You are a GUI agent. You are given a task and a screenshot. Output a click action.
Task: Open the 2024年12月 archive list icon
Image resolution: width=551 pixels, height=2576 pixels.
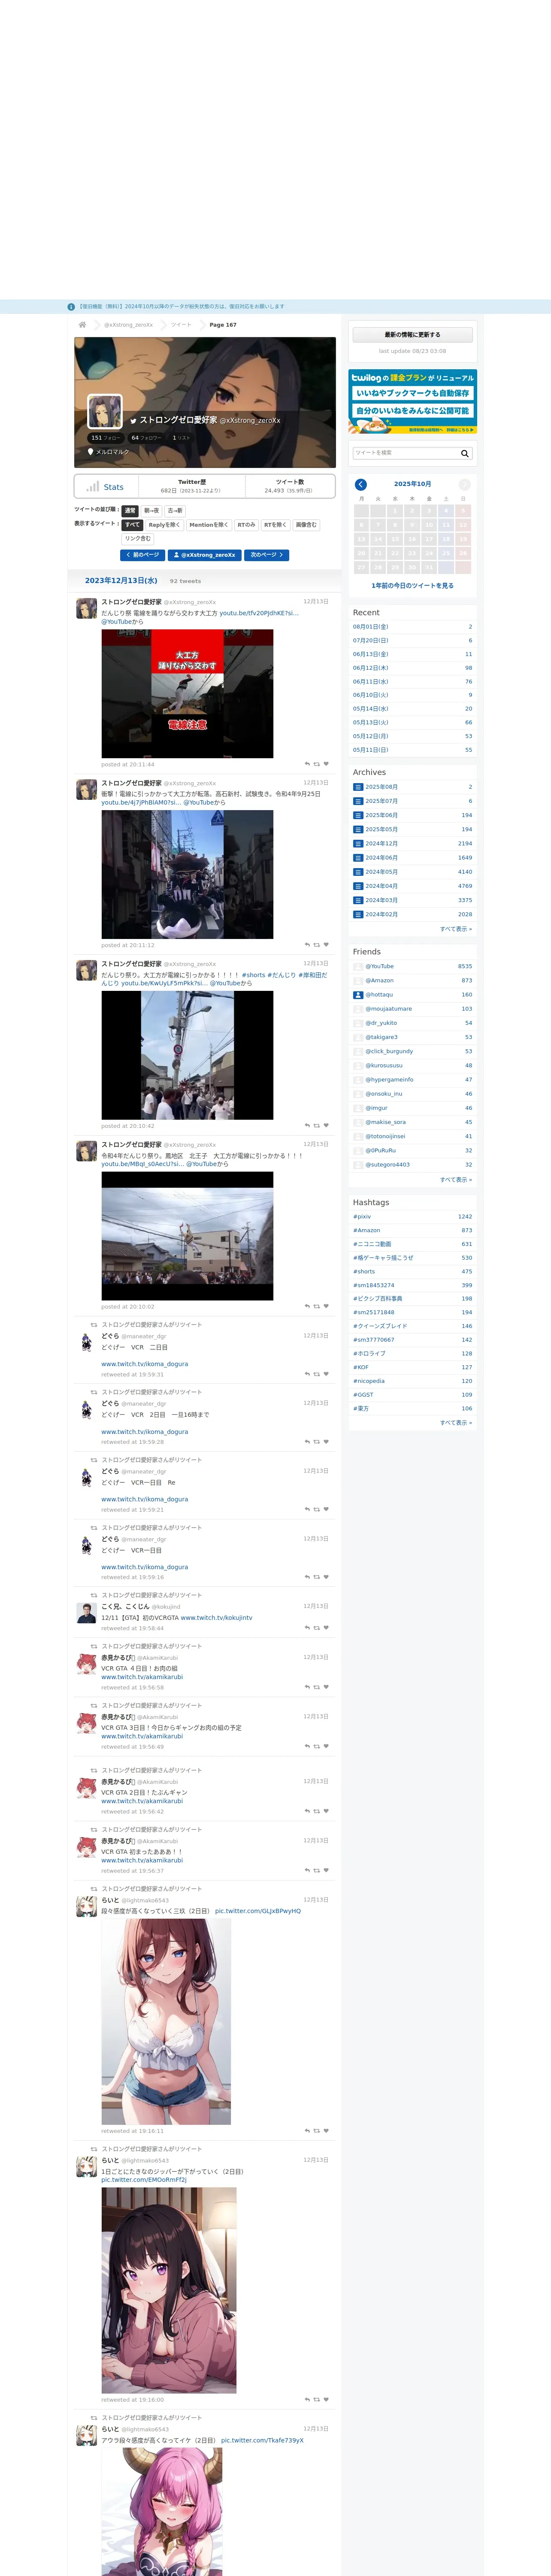pos(358,844)
